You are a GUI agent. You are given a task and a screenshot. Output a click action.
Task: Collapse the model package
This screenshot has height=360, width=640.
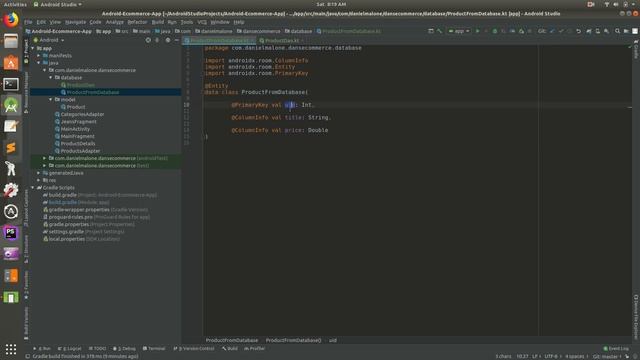pos(51,100)
